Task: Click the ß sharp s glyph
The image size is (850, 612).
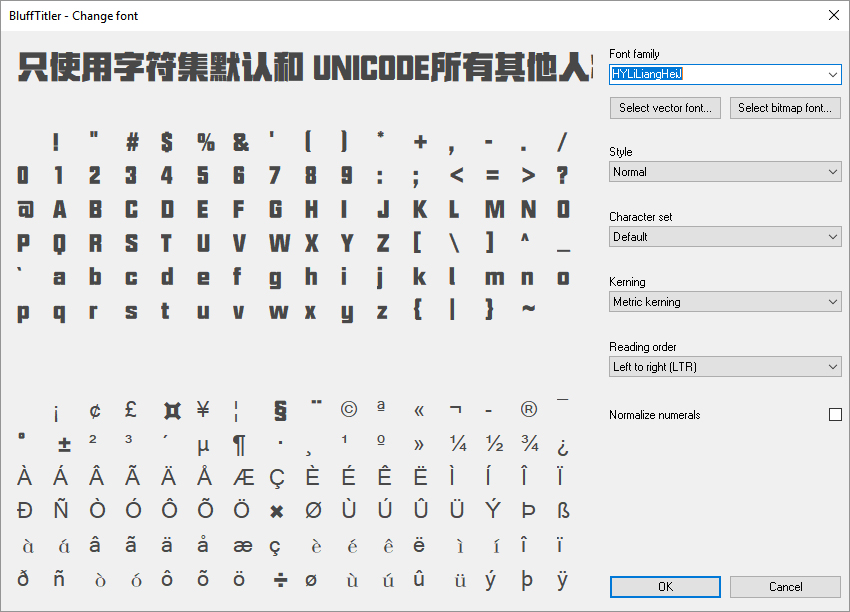Action: coord(563,511)
